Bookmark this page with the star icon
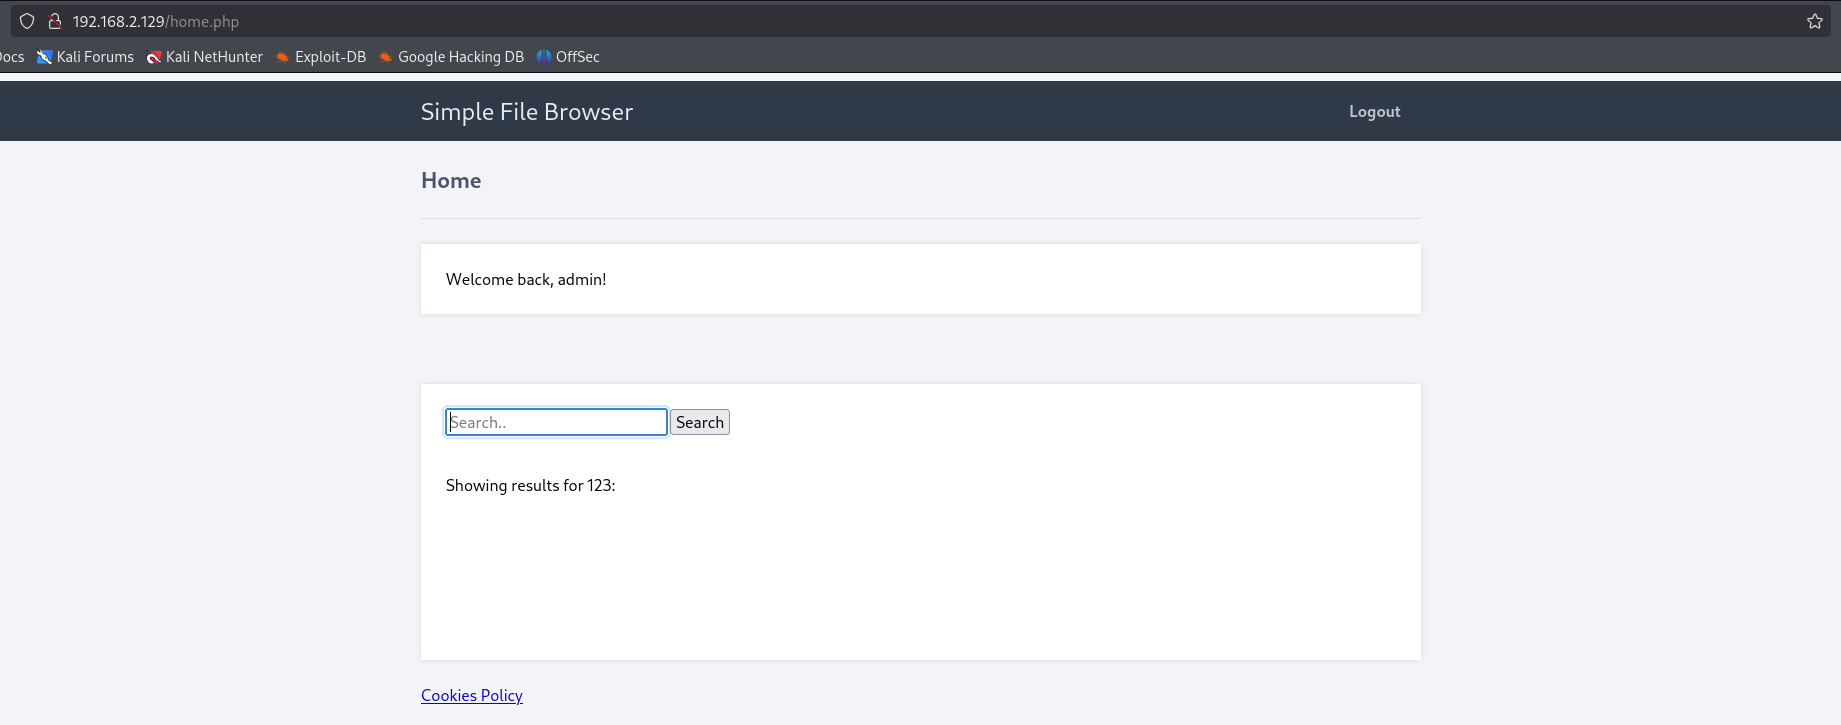 1814,21
